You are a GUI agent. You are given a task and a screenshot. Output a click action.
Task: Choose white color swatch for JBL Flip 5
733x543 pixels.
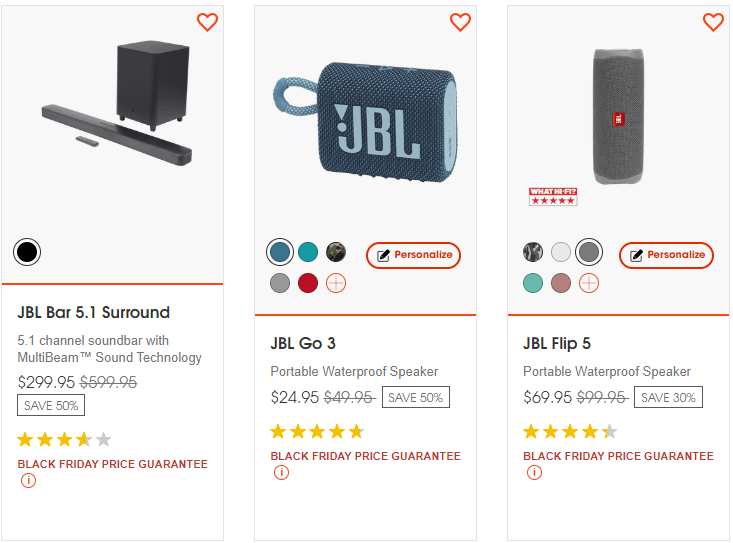click(561, 252)
